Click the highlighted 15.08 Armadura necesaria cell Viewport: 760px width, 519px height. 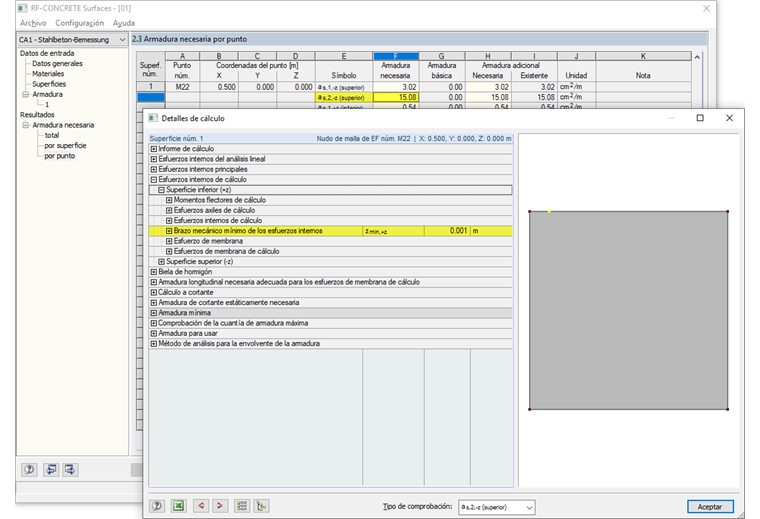point(396,97)
